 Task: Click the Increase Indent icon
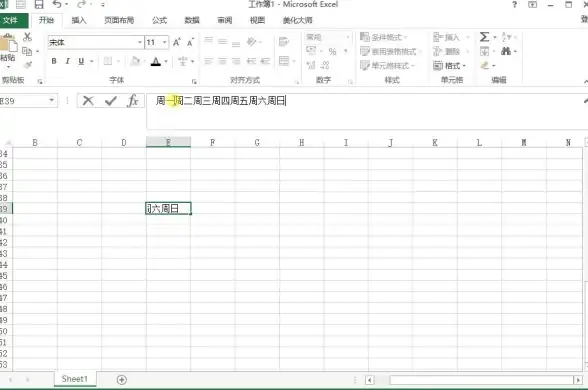pos(265,61)
